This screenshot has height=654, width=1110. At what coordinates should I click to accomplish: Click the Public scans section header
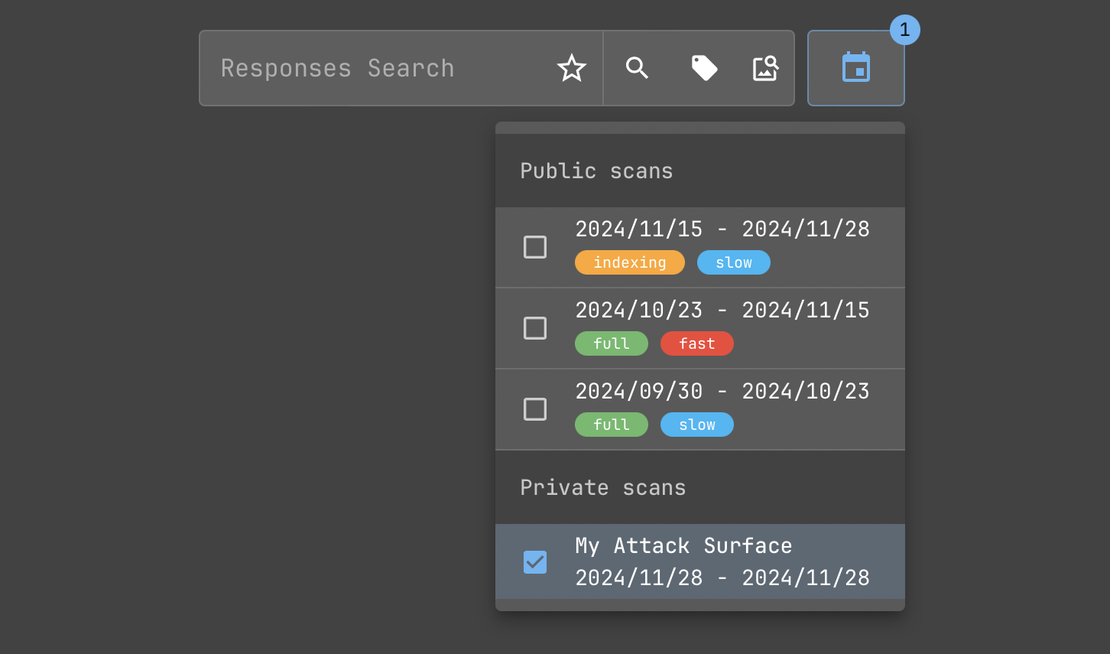pyautogui.click(x=596, y=171)
